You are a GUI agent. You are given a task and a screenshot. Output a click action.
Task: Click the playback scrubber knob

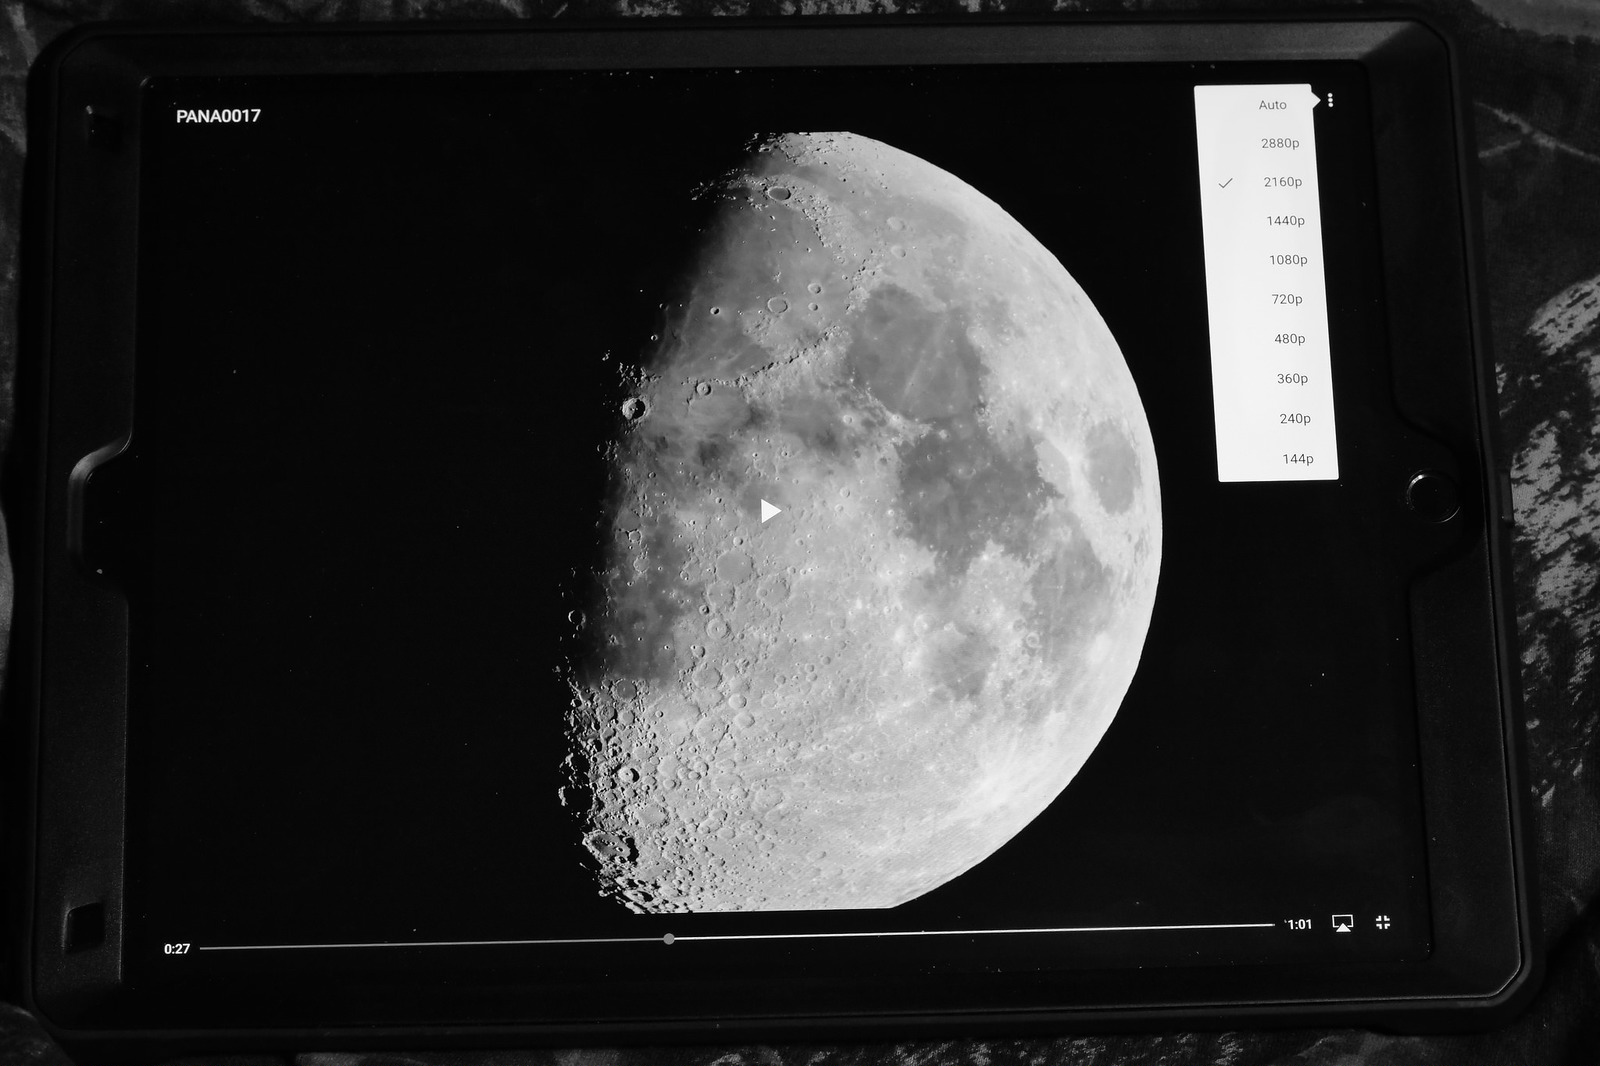669,939
